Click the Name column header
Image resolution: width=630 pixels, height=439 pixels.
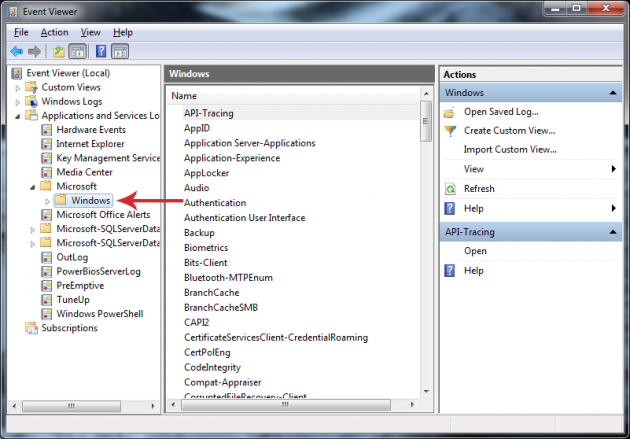point(184,95)
